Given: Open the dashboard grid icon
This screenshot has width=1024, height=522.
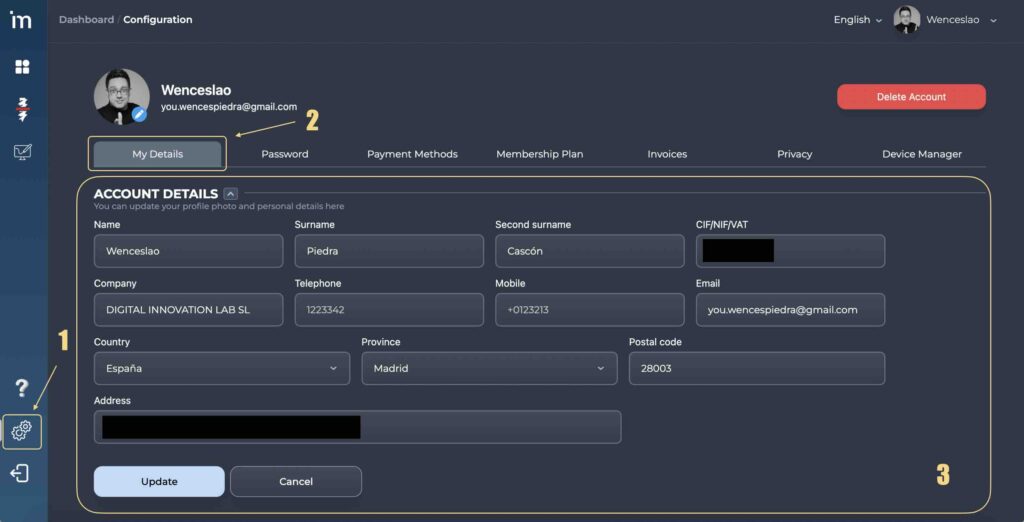Looking at the screenshot, I should click(22, 67).
